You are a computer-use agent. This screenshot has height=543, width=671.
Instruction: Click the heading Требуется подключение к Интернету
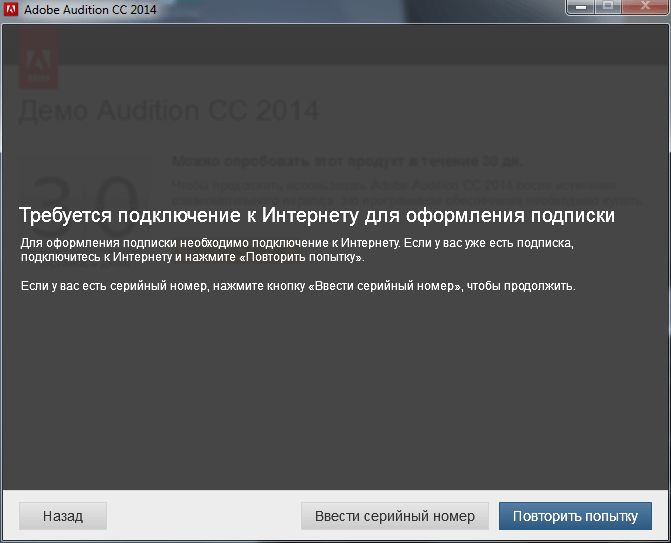click(x=317, y=216)
